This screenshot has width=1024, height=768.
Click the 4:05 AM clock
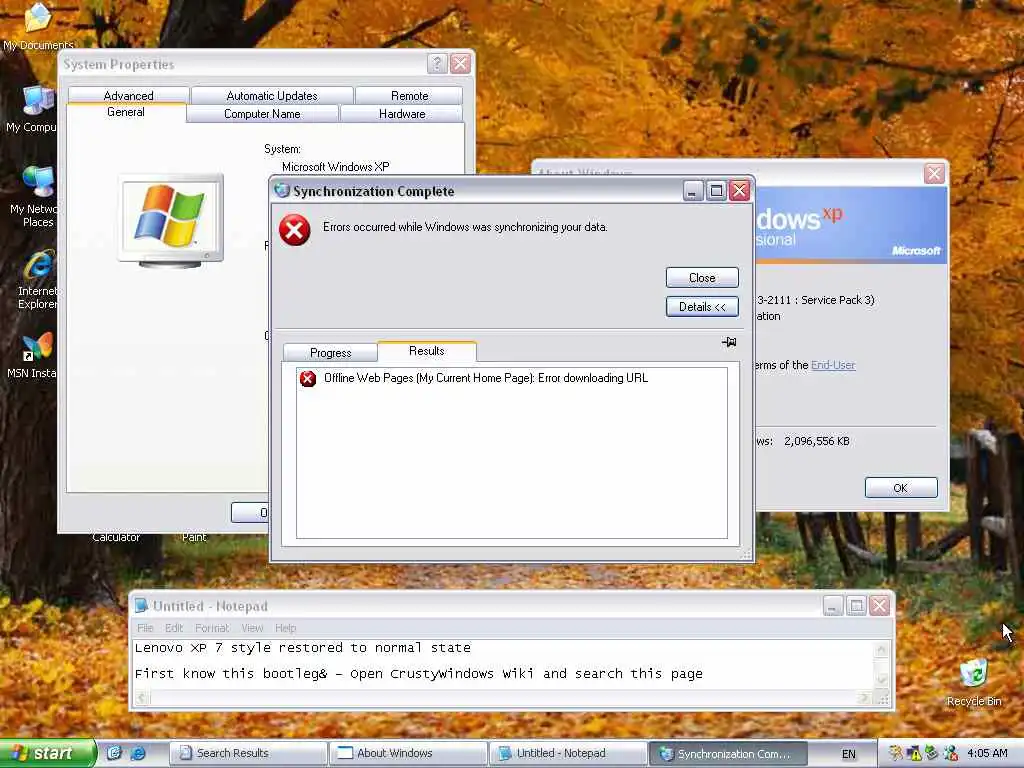[987, 753]
